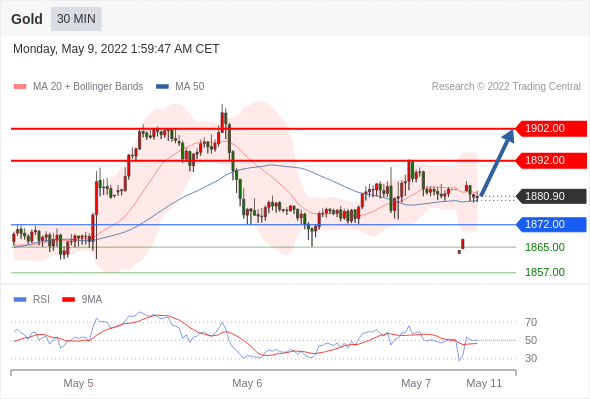The image size is (590, 400).
Task: Click the 1892.00 resistance price tag
Action: 551,161
